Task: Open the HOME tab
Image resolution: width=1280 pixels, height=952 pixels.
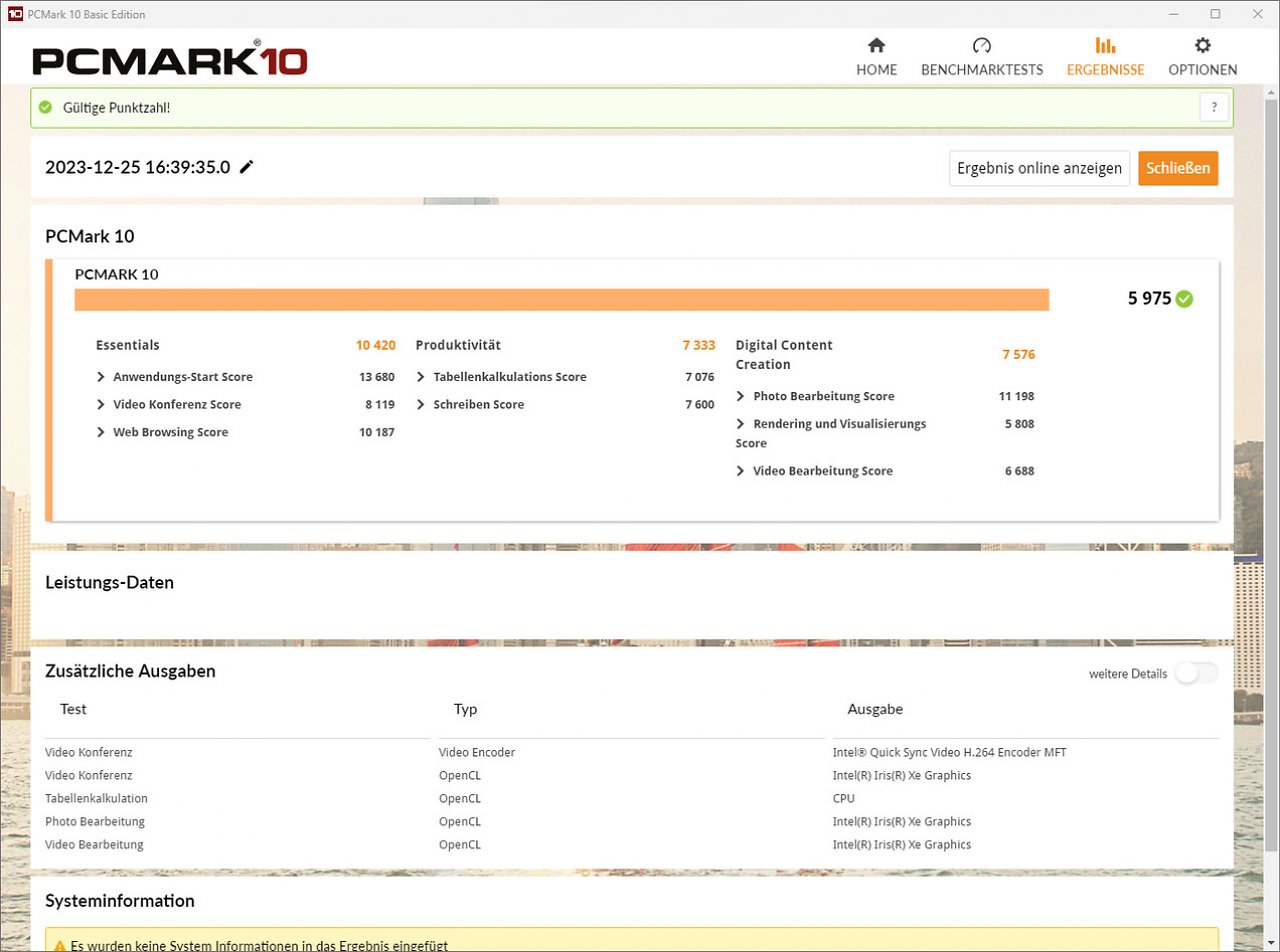Action: (x=876, y=57)
